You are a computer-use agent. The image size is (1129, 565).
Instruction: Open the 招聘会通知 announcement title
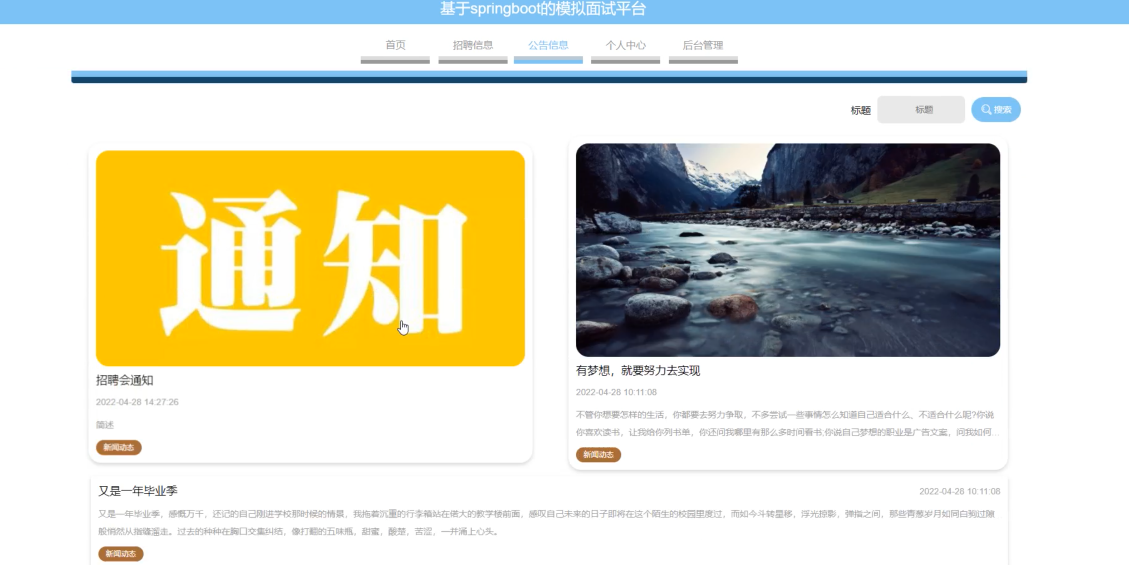point(125,380)
